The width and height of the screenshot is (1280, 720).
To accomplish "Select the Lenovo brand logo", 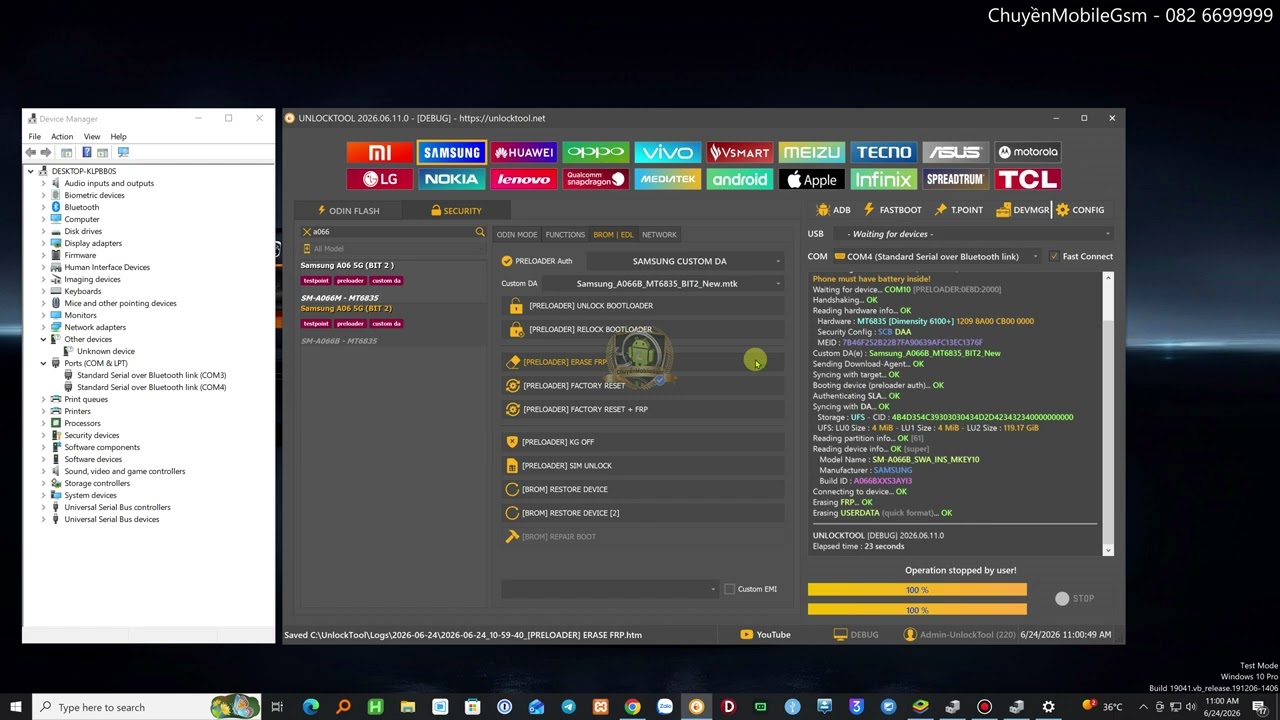I will [524, 179].
